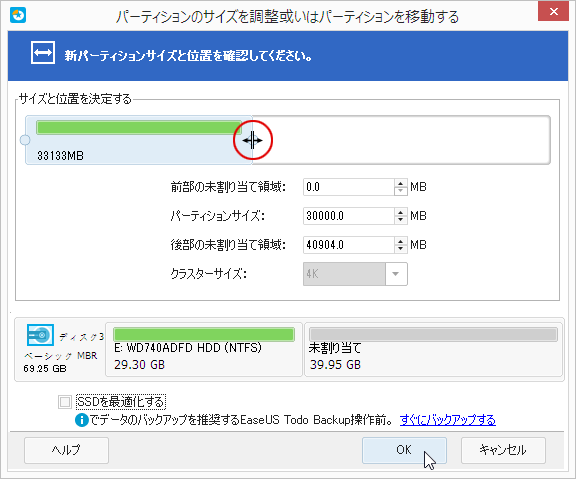Click the rear unallocated field 40904.0
The width and height of the screenshot is (576, 479).
[x=349, y=245]
